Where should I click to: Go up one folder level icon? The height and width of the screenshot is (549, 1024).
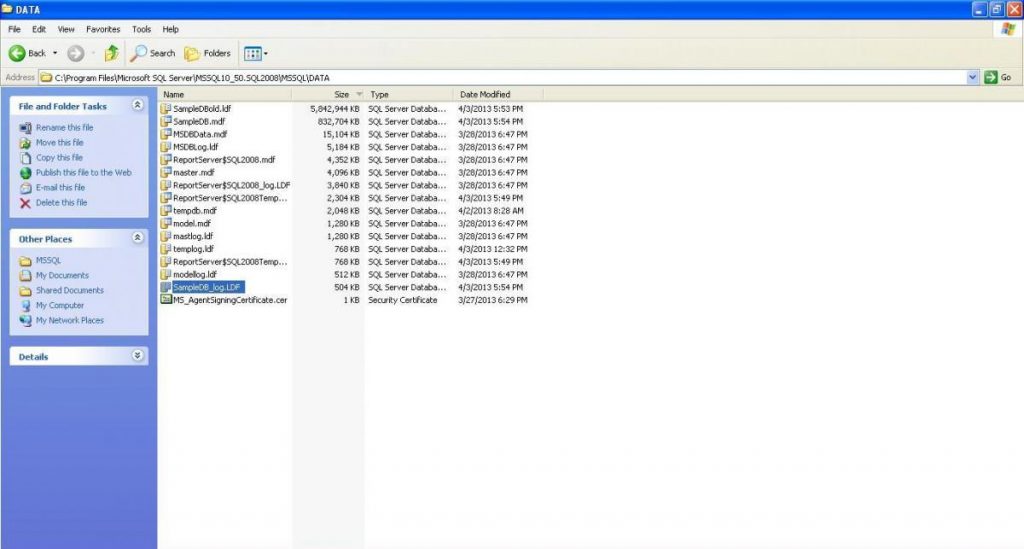point(112,54)
